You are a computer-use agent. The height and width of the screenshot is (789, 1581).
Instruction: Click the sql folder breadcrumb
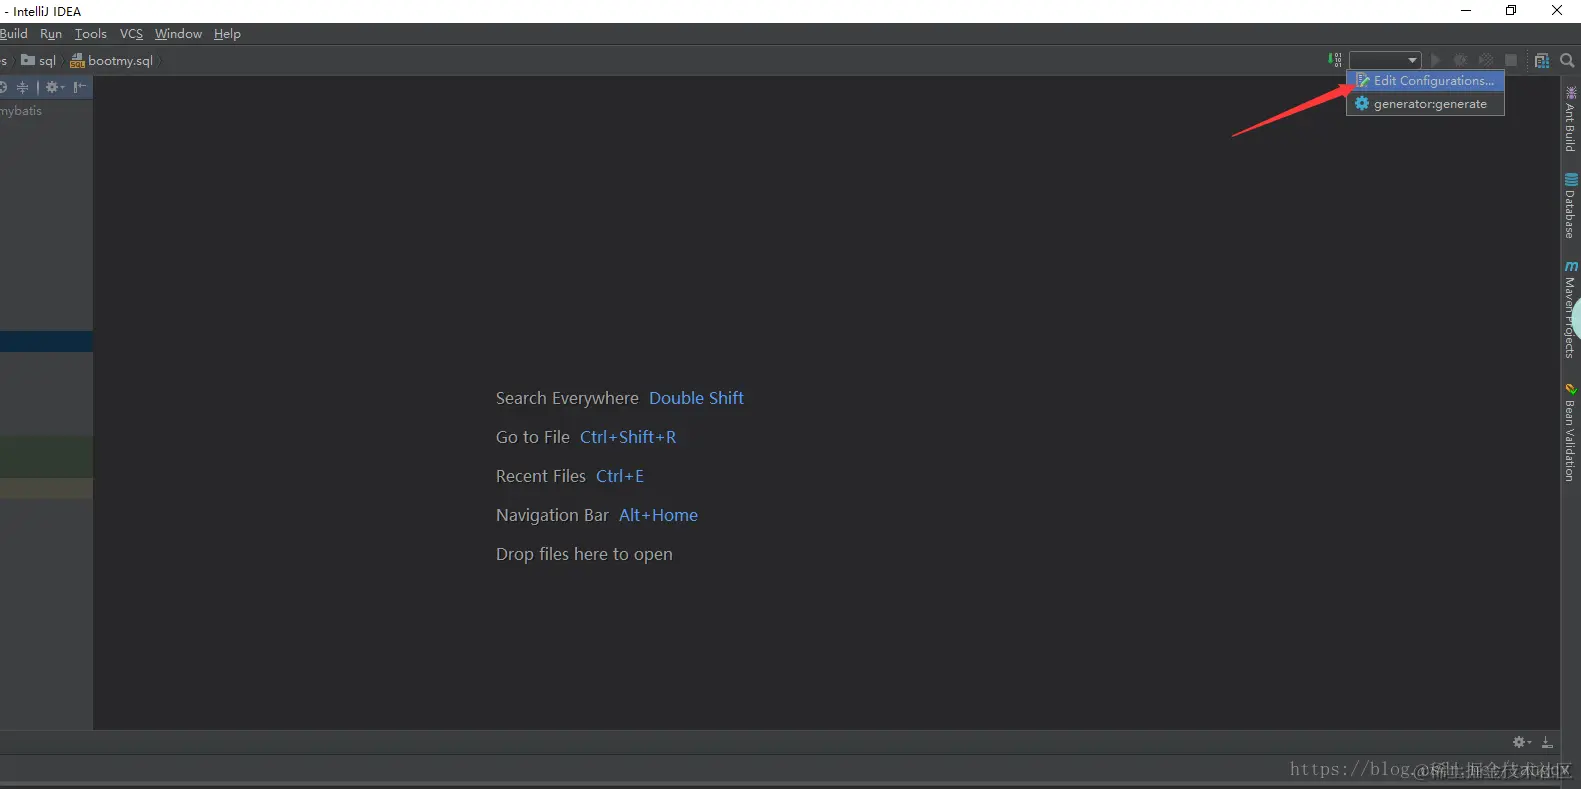tap(38, 61)
